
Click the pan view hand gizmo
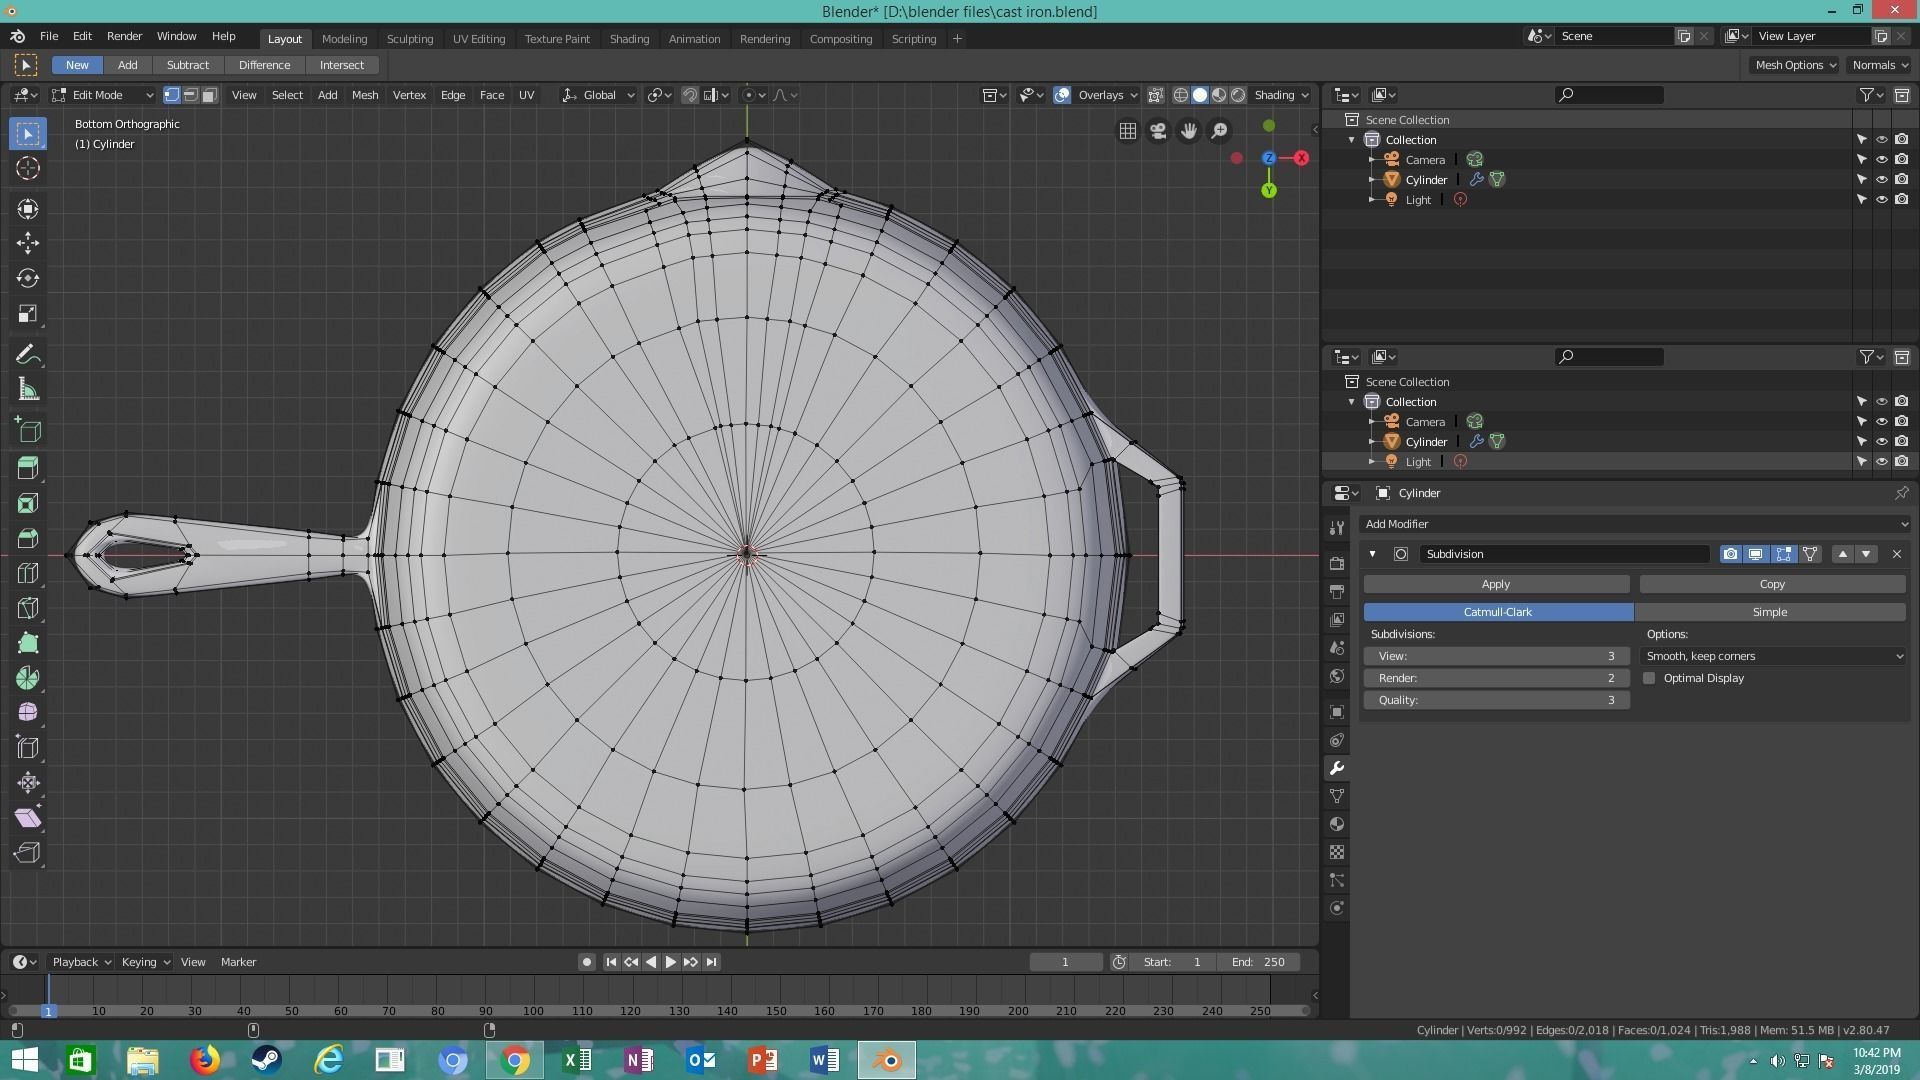click(x=1189, y=131)
